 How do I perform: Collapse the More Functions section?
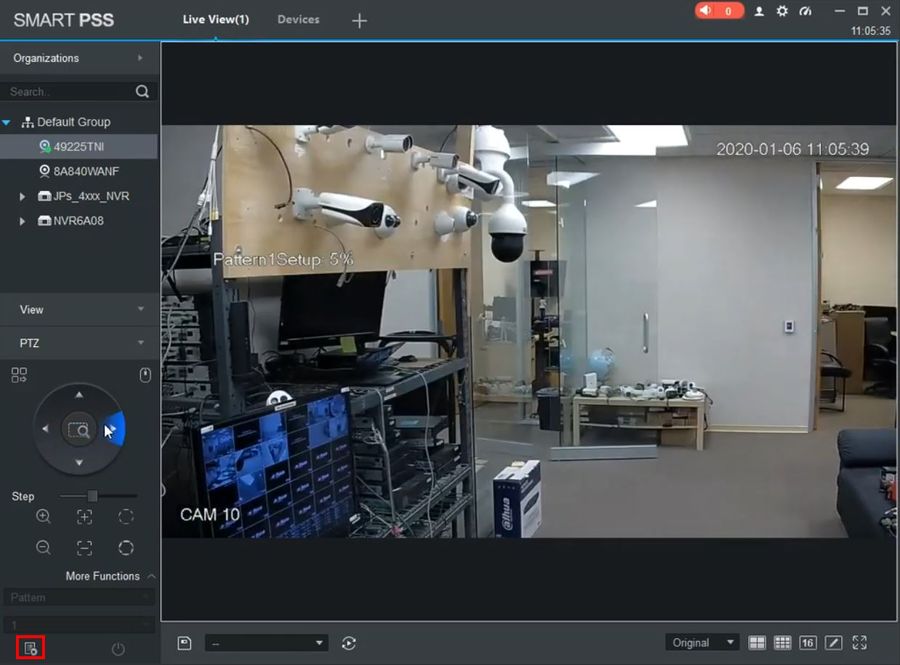pos(151,576)
